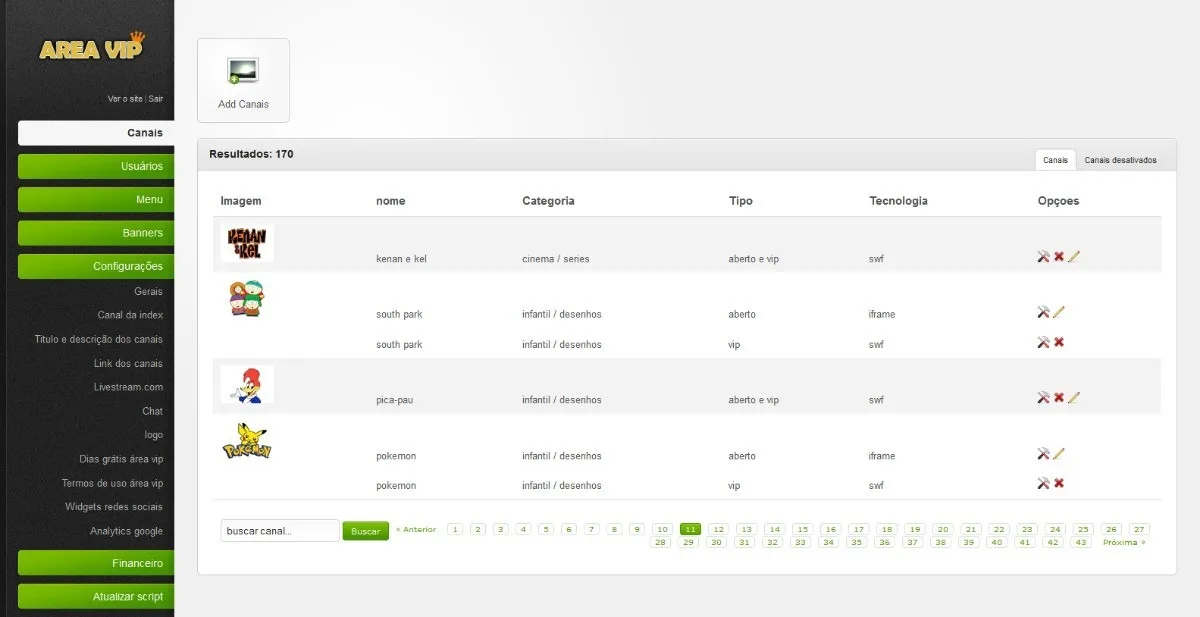Click the green Buscar button

point(365,531)
